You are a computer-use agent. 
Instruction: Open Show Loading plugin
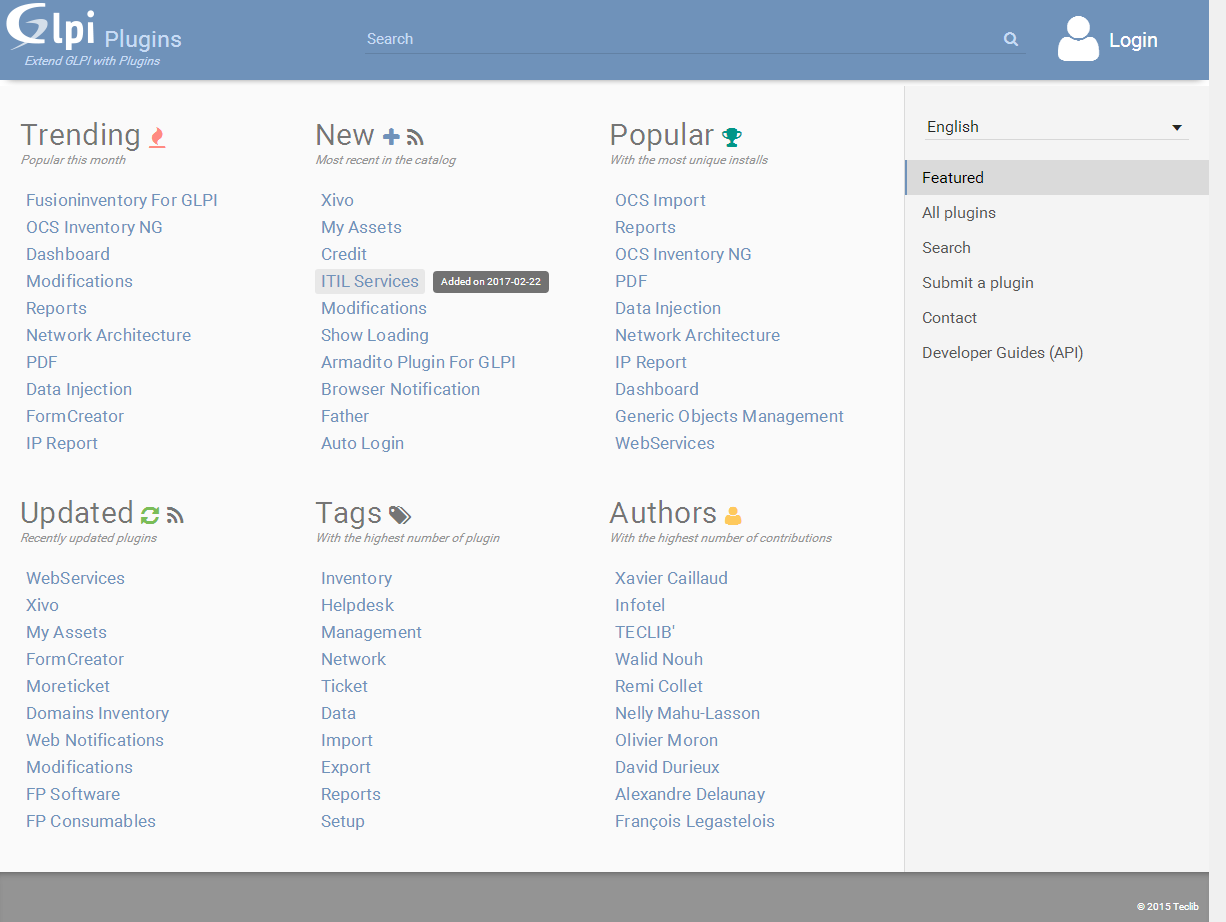click(375, 335)
